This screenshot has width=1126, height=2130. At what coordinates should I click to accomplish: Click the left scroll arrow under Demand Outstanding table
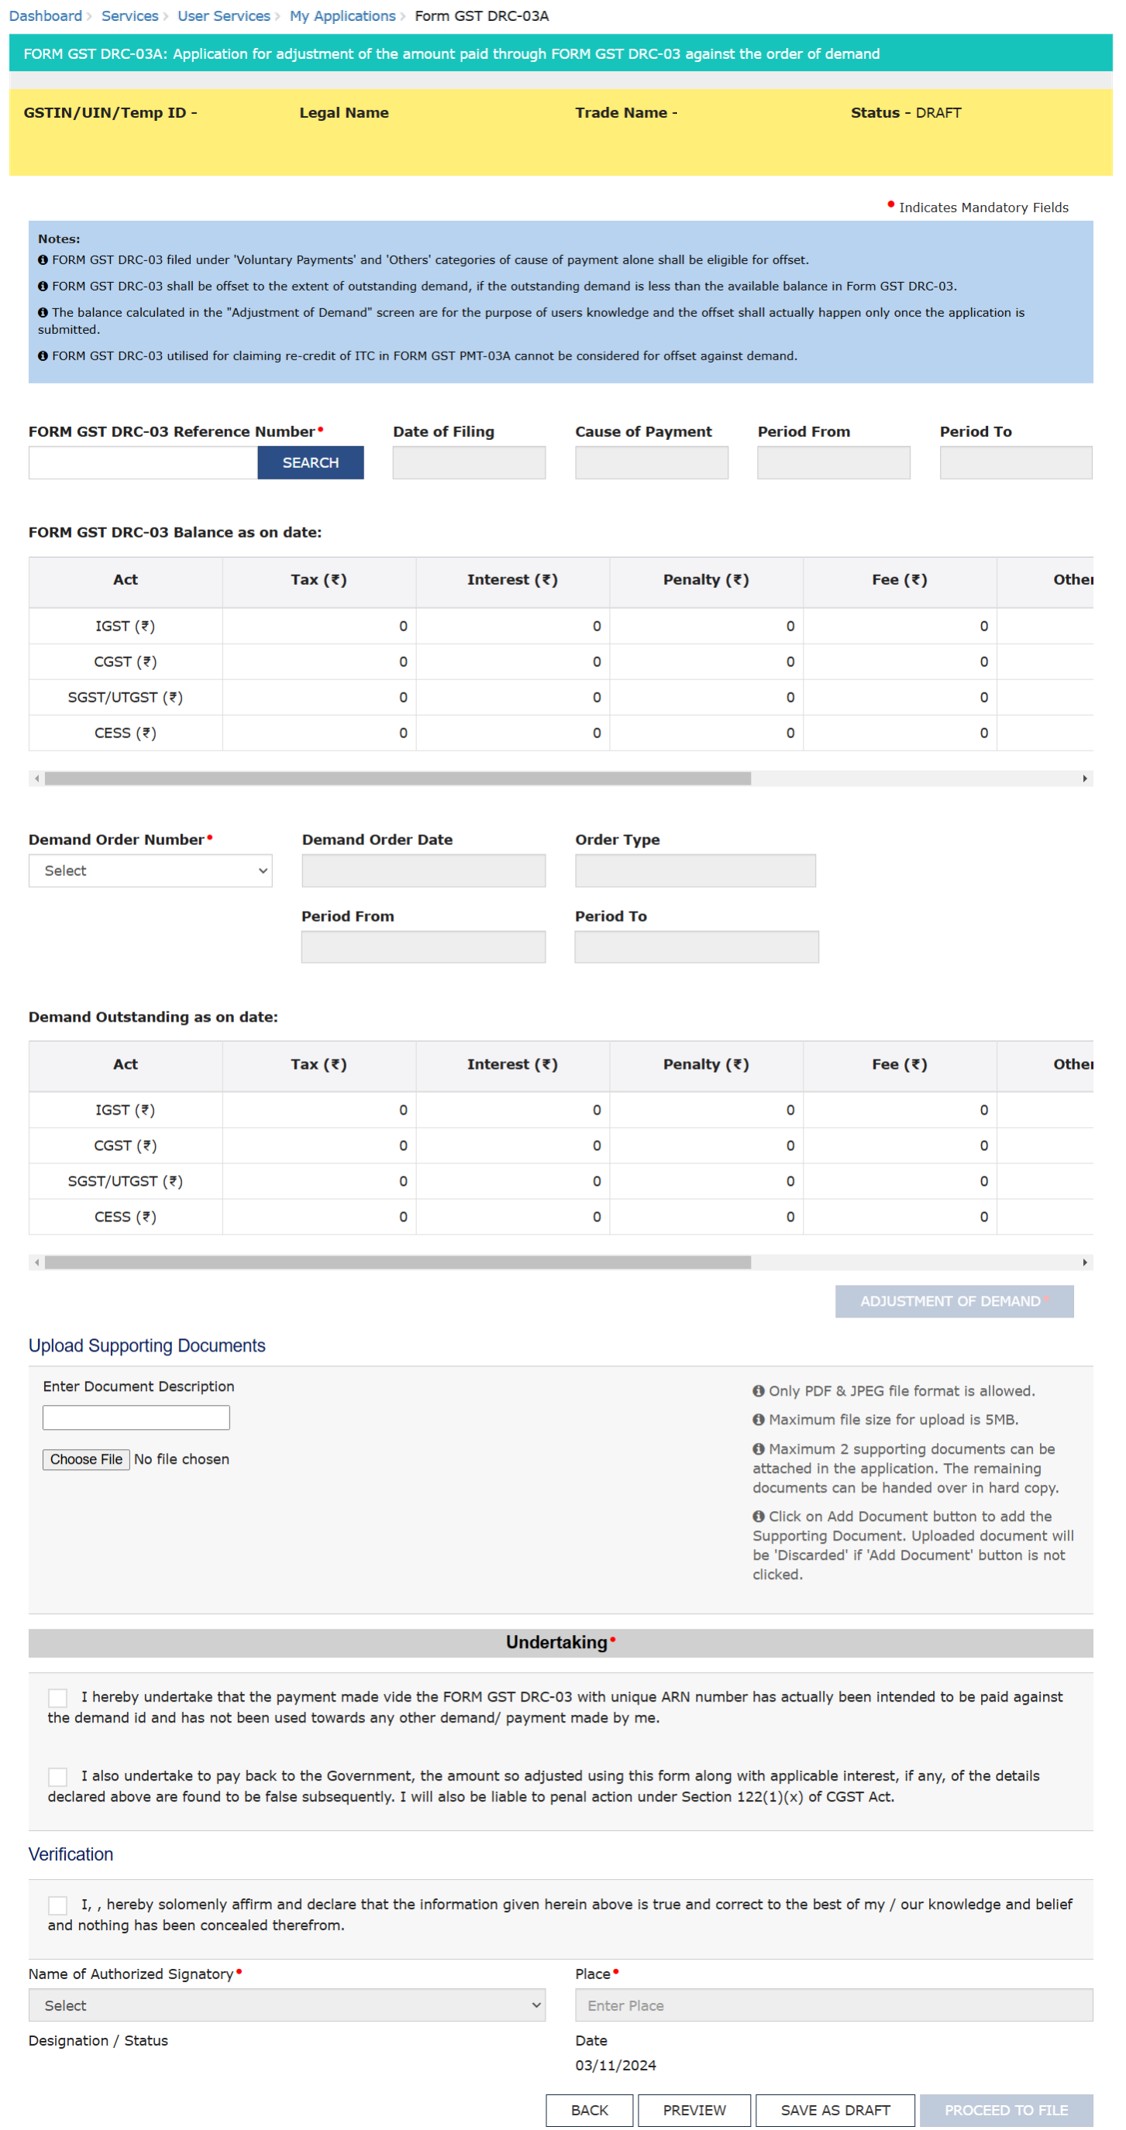37,1262
